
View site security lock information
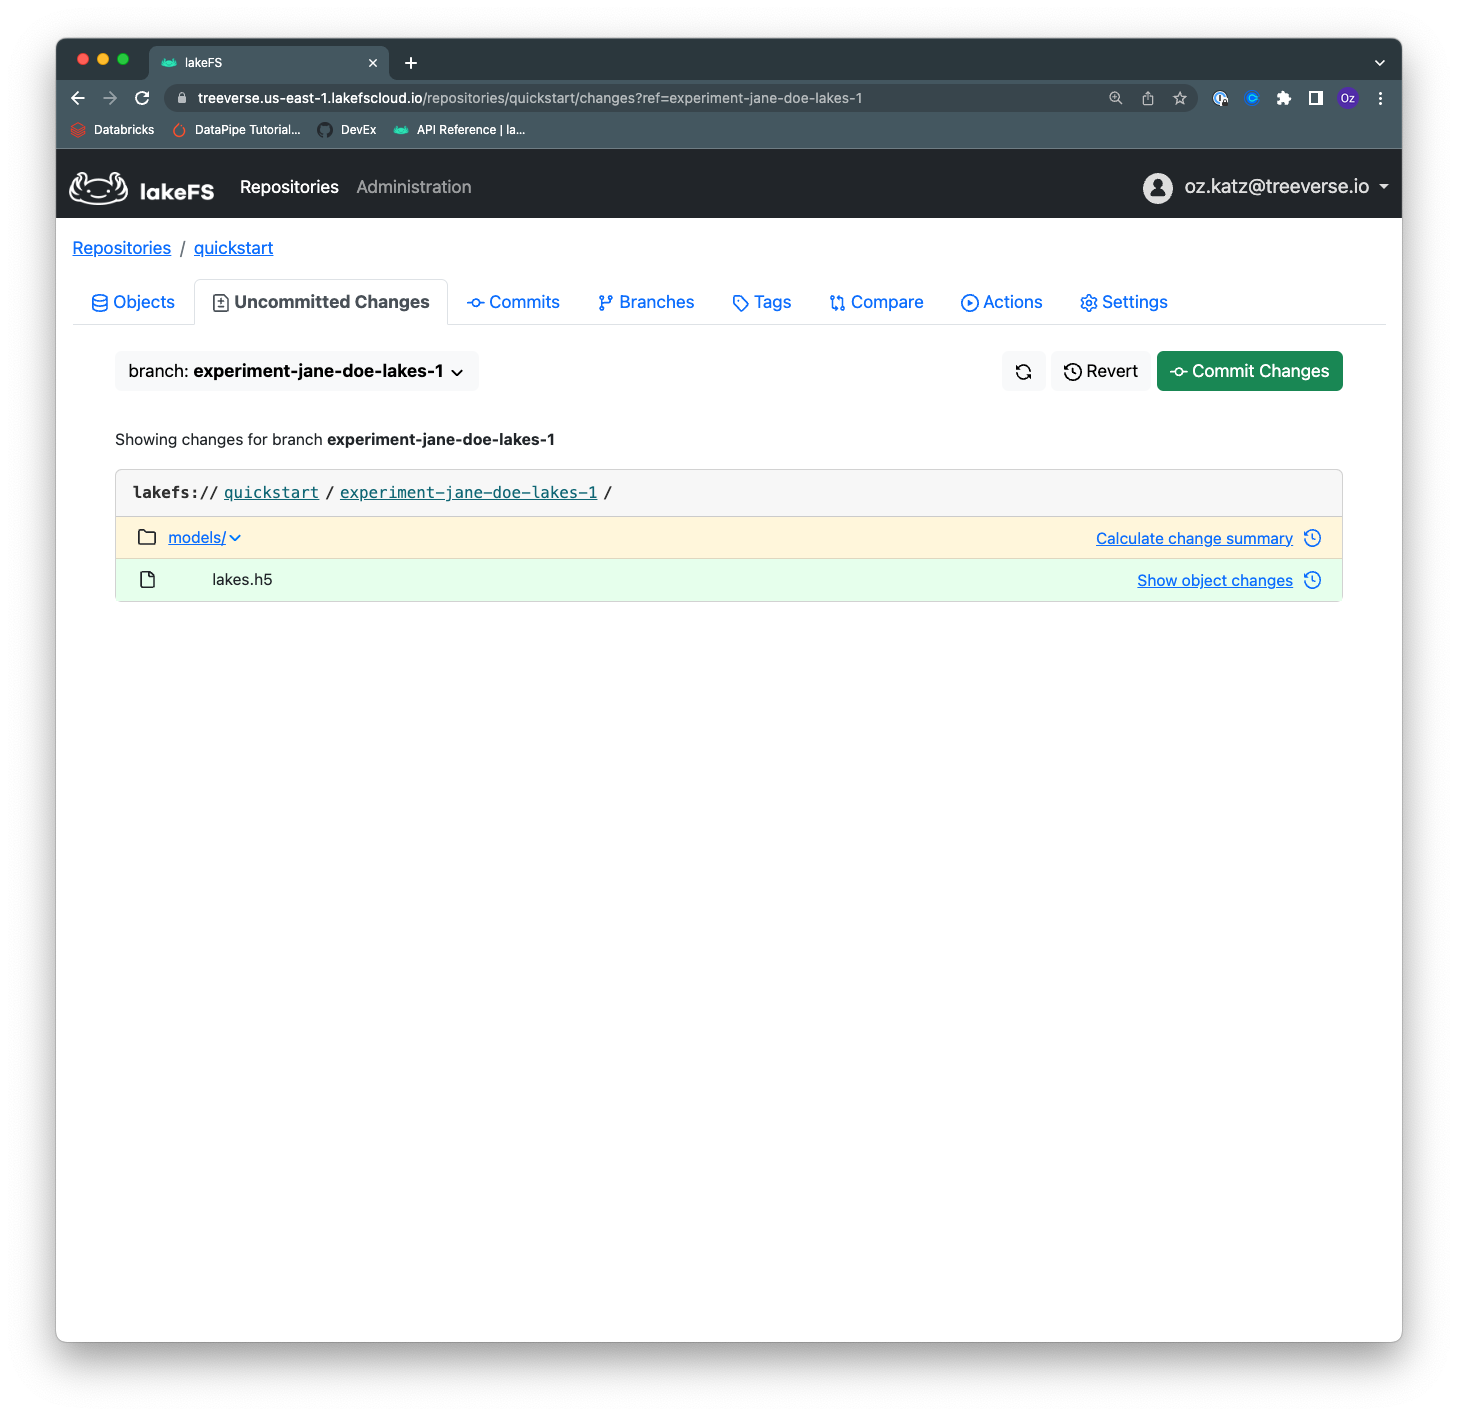click(x=182, y=98)
